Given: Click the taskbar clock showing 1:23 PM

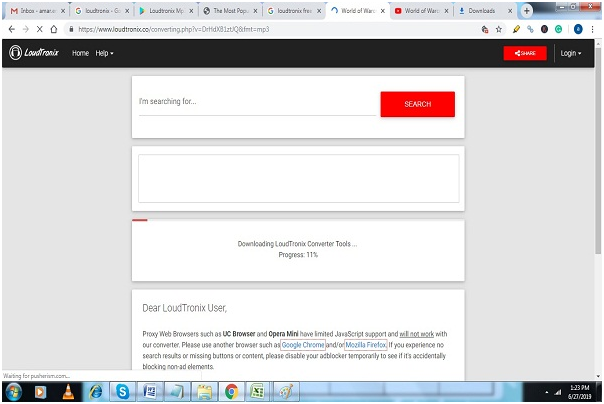Looking at the screenshot, I should [x=579, y=392].
